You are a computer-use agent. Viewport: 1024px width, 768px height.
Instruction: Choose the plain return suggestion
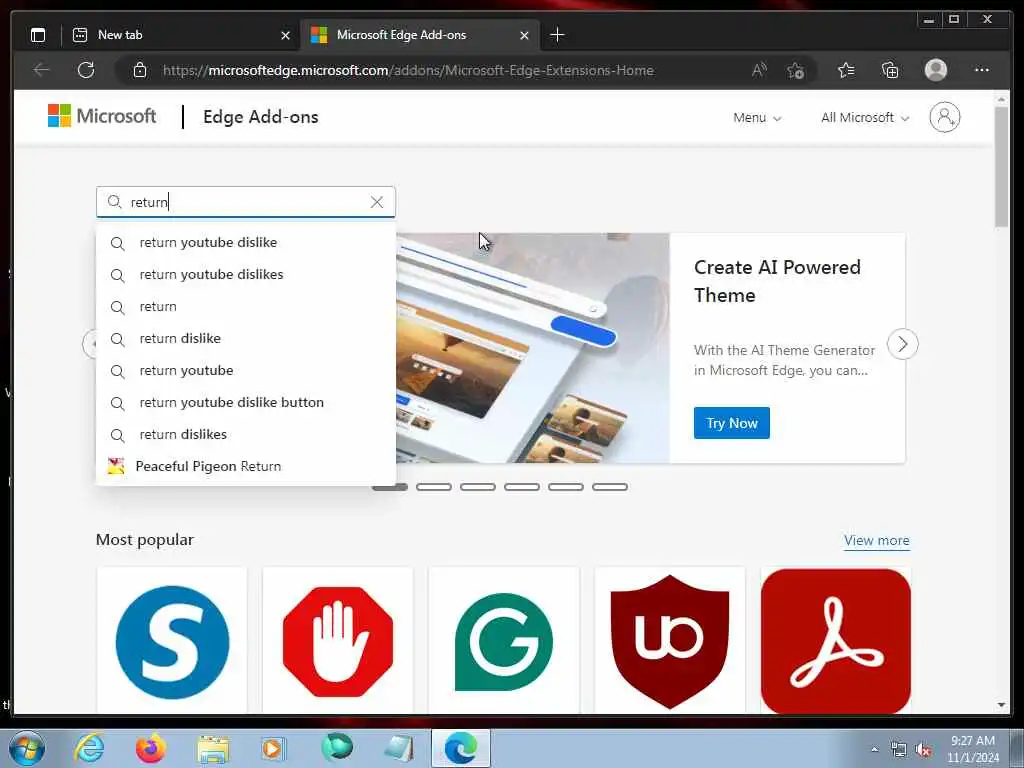click(x=246, y=306)
